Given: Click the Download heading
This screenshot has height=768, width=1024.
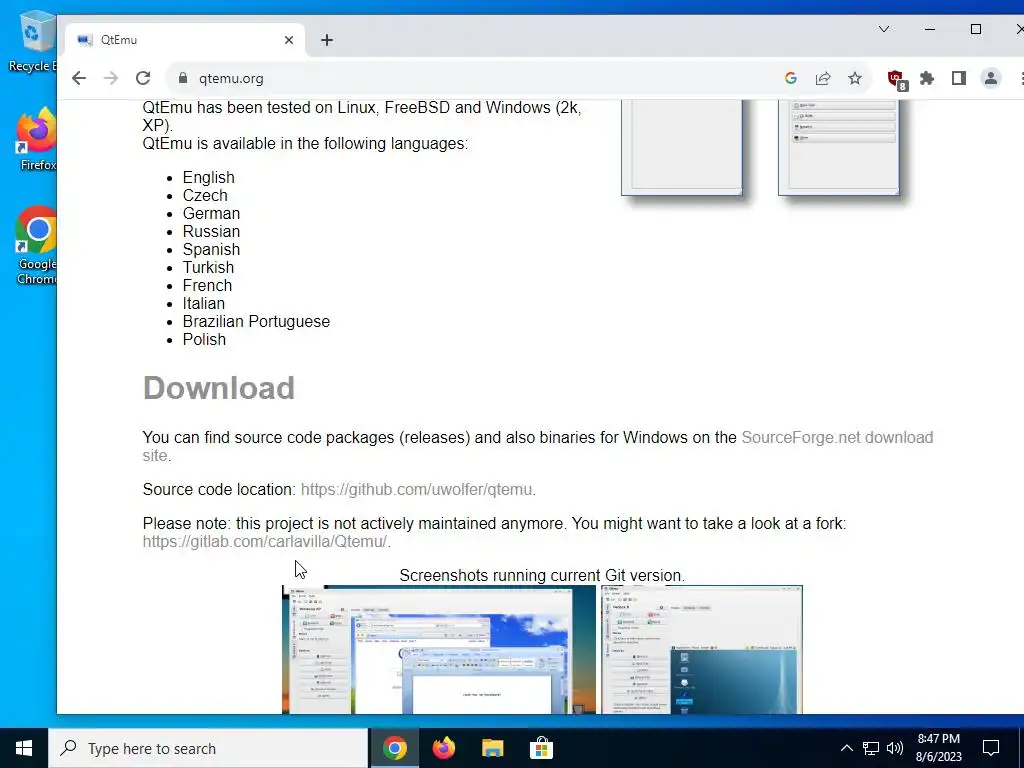Looking at the screenshot, I should point(219,388).
